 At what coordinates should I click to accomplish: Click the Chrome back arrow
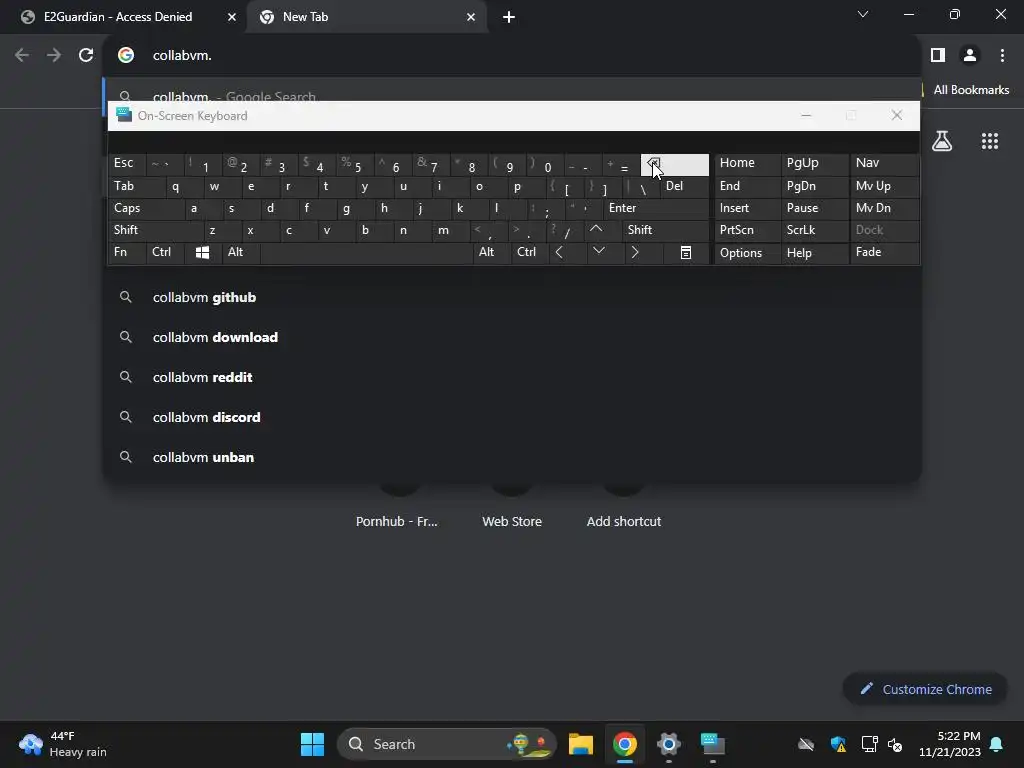[22, 56]
